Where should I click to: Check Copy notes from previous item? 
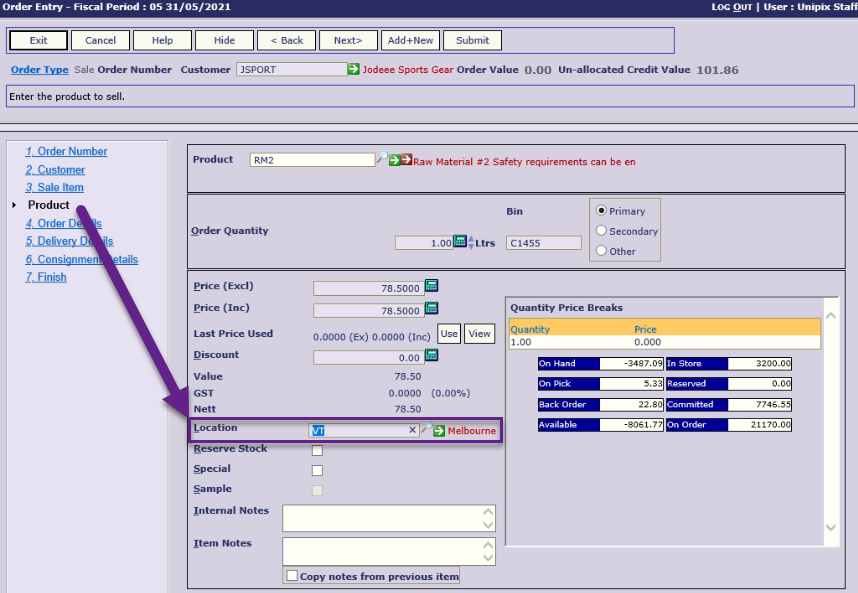click(292, 576)
